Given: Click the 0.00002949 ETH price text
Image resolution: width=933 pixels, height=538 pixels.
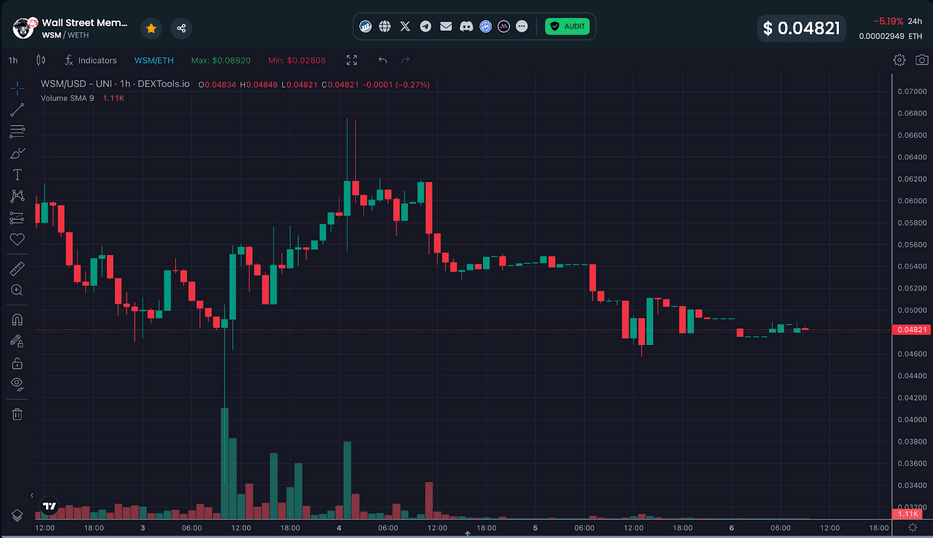Looking at the screenshot, I should 890,36.
